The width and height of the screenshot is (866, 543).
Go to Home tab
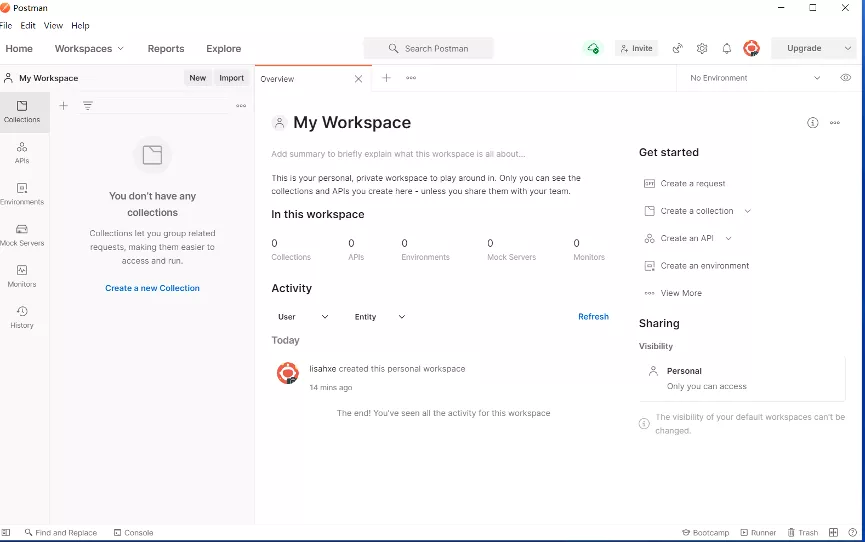point(19,49)
